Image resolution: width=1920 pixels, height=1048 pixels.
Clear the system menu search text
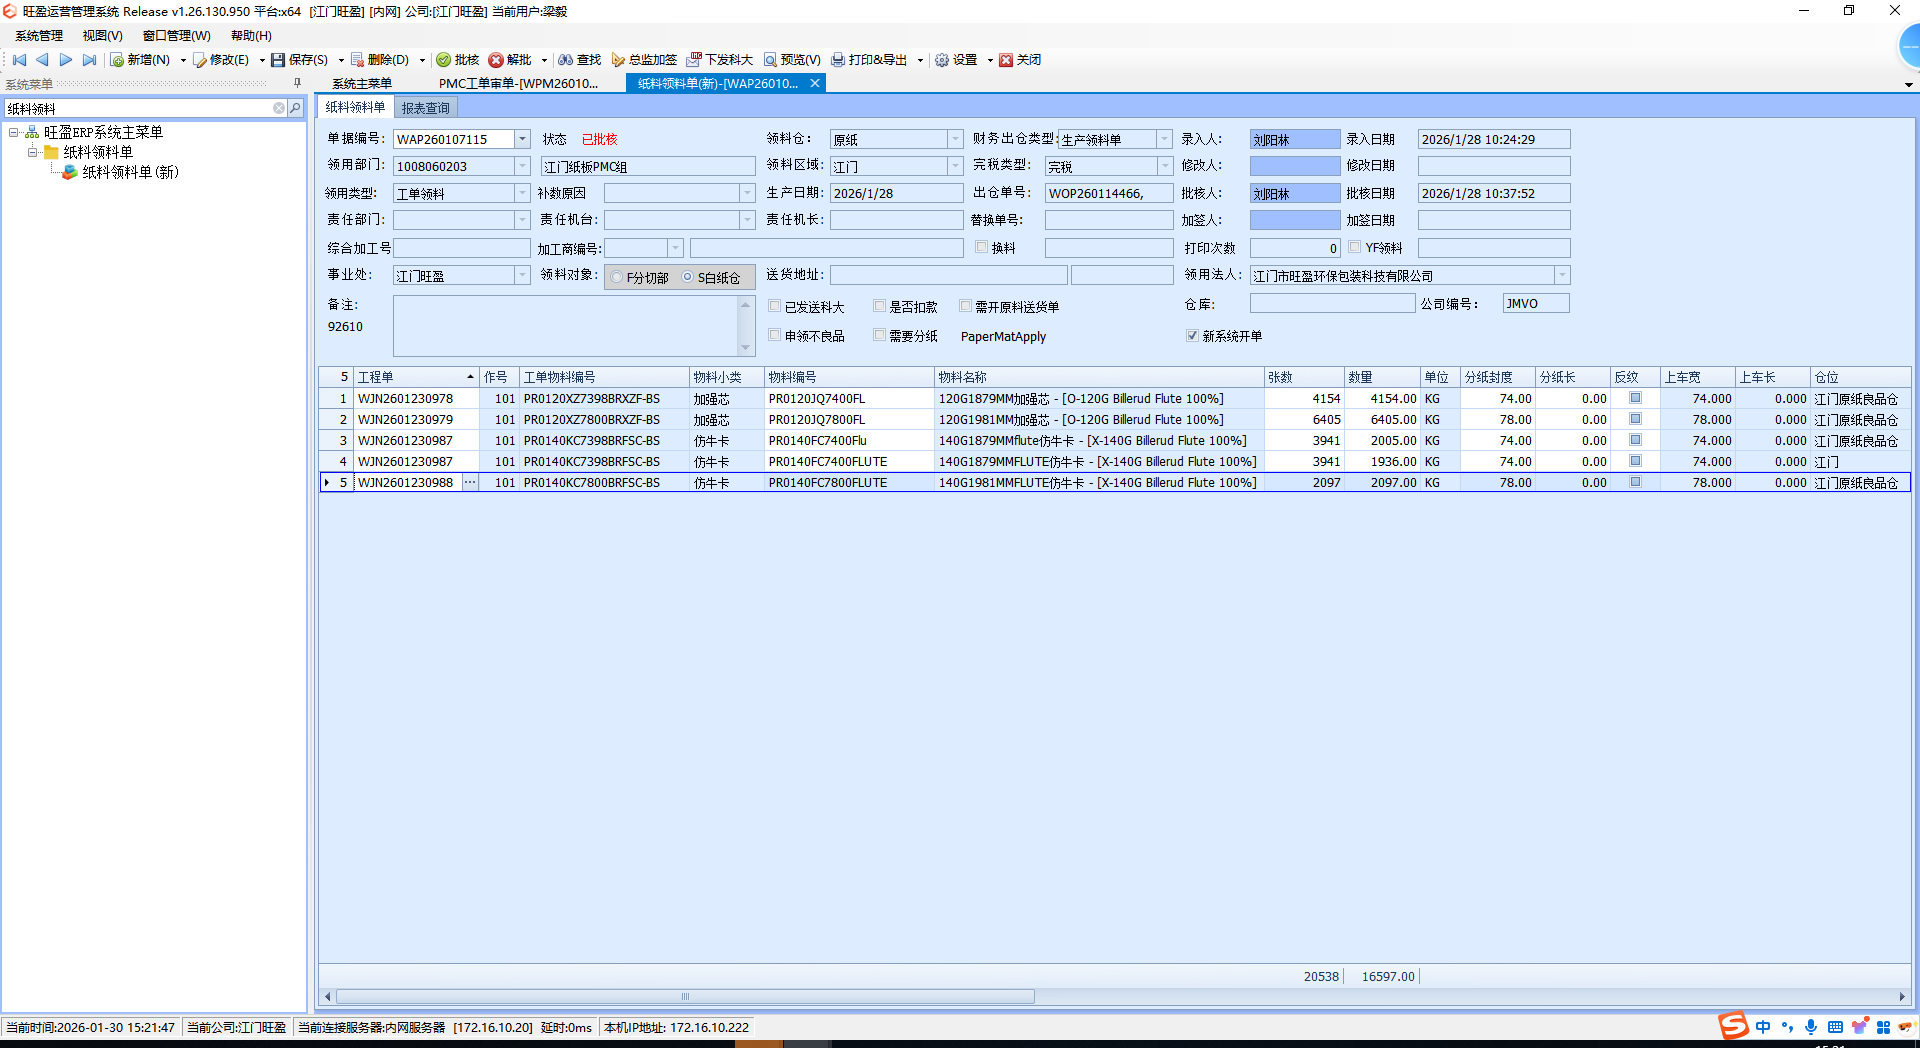click(x=279, y=108)
